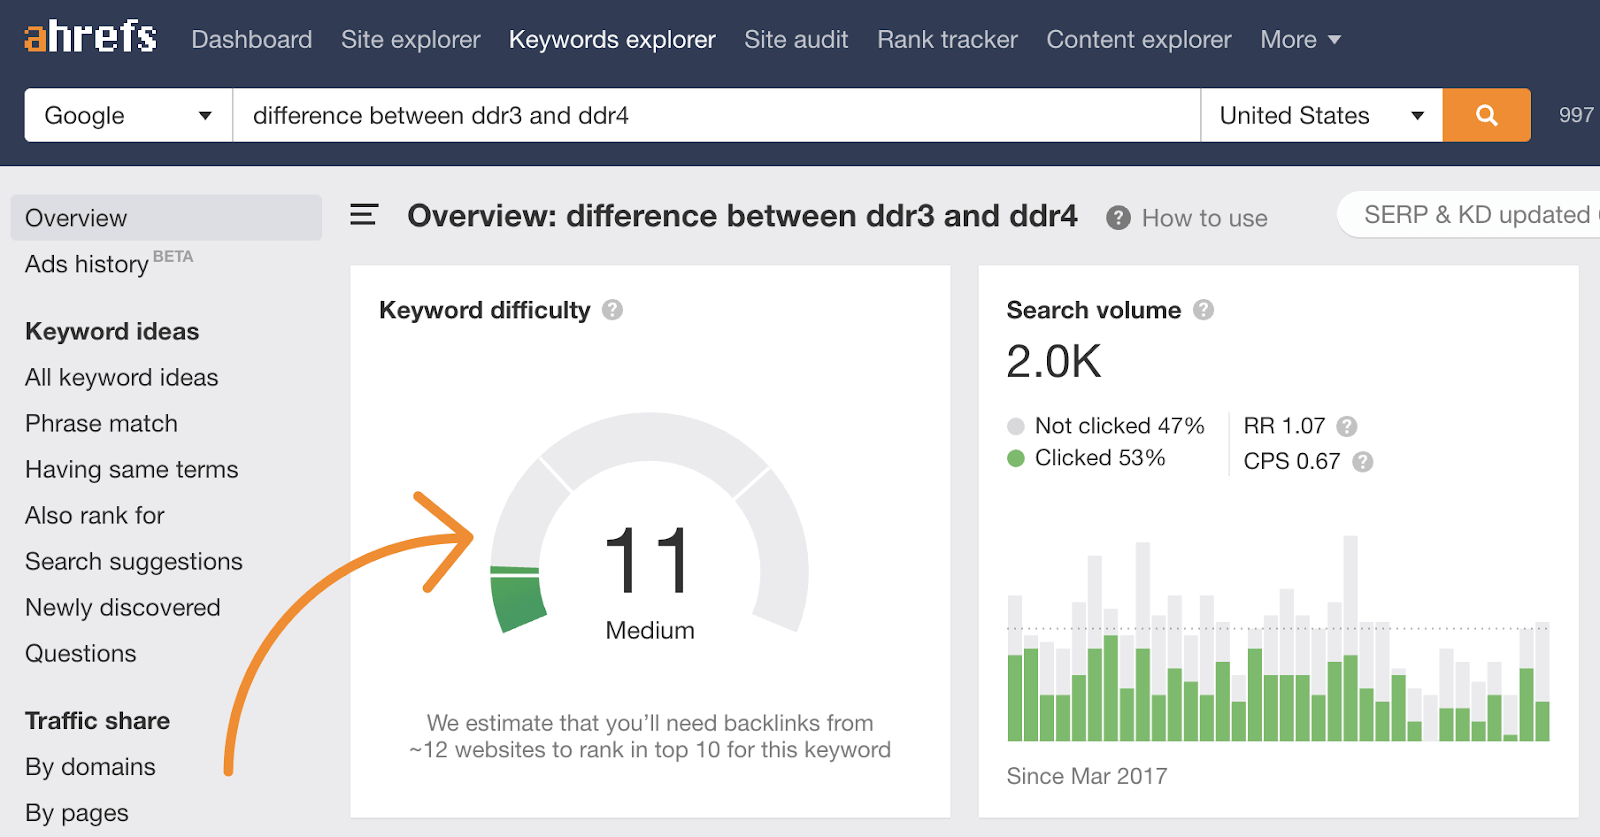This screenshot has width=1600, height=837.
Task: Click the Ahrefs logo
Action: coord(90,38)
